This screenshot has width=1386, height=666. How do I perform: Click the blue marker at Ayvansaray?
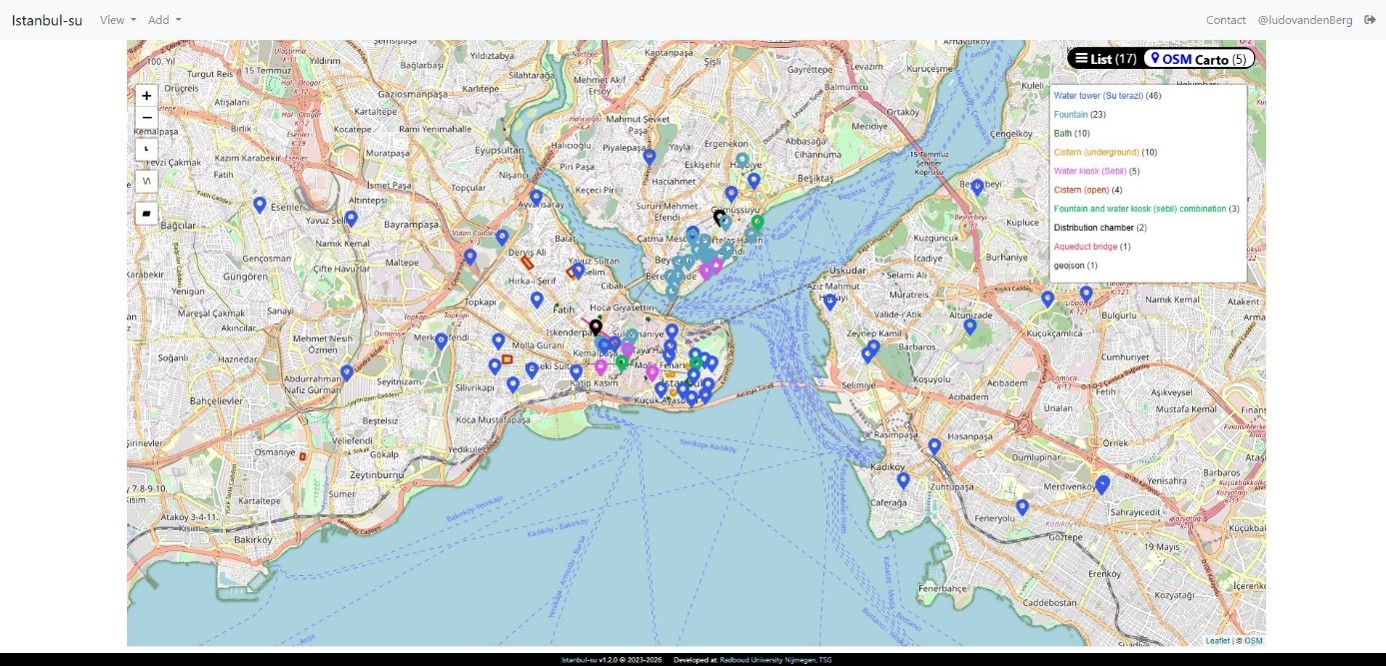(x=536, y=198)
